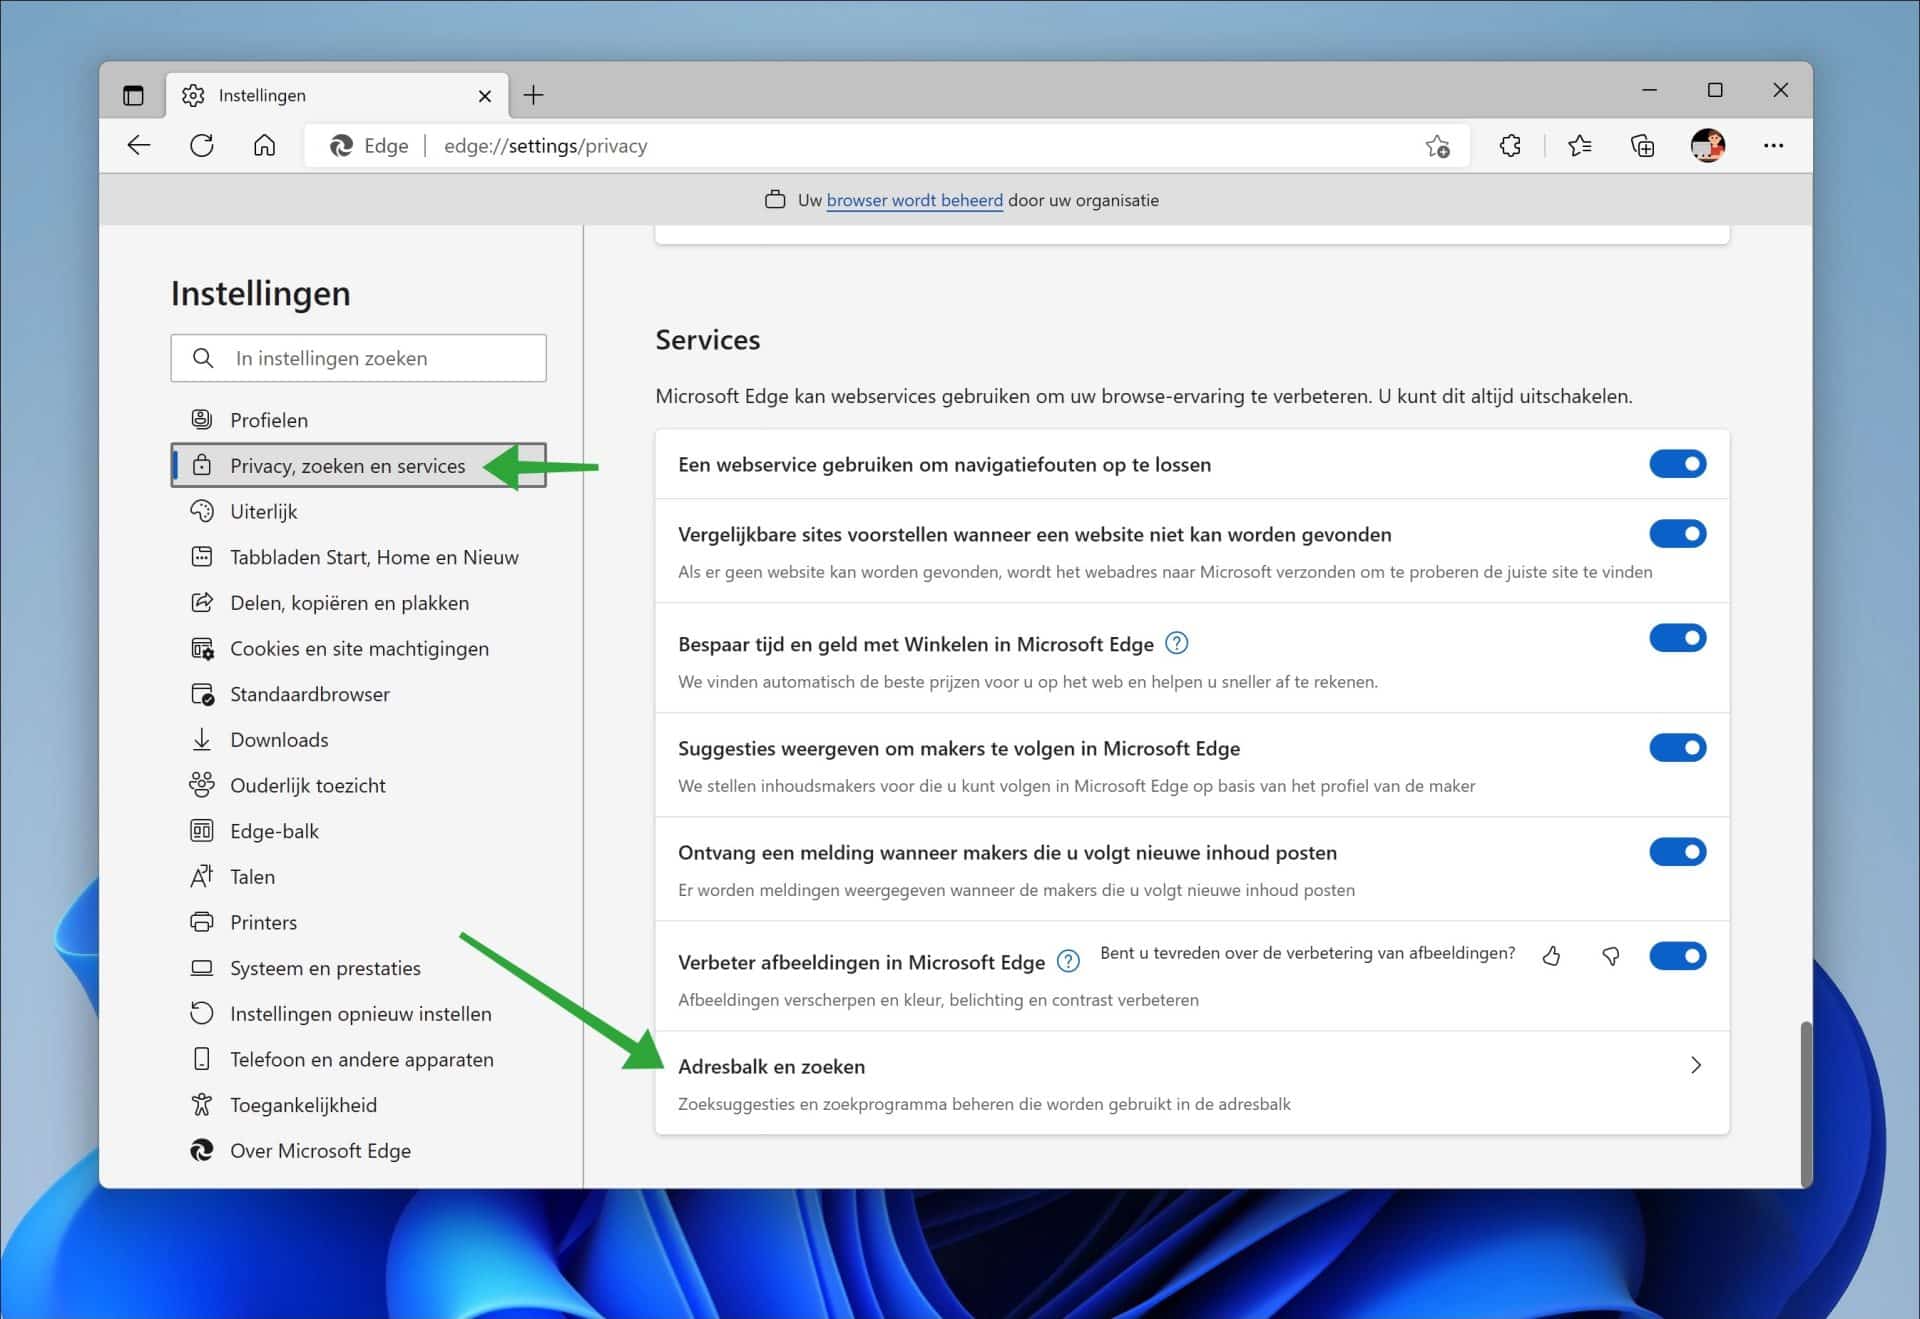Go to the browser home page icon
This screenshot has height=1319, width=1920.
tap(265, 145)
